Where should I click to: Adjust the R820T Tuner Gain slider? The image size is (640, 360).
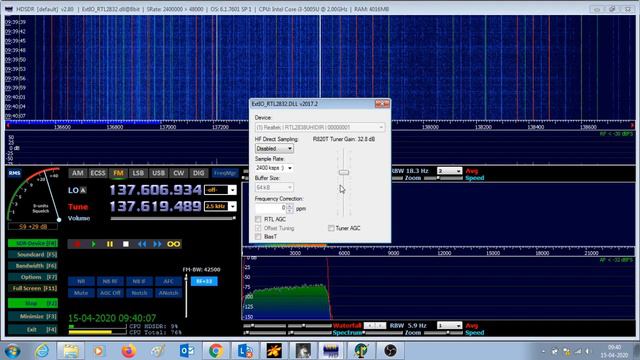click(x=344, y=173)
